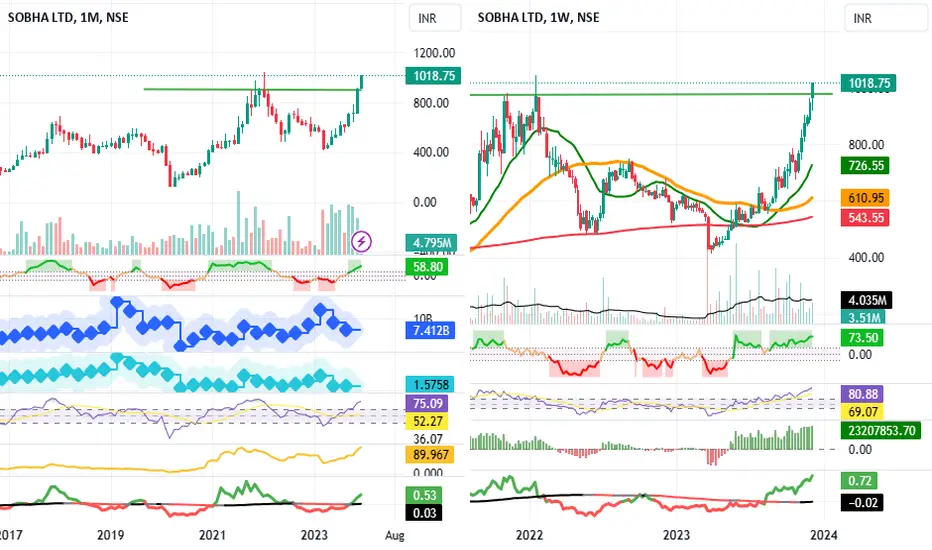This screenshot has height=550, width=932.
Task: Click the 2021 date on monthly time axis
Action: click(x=212, y=535)
